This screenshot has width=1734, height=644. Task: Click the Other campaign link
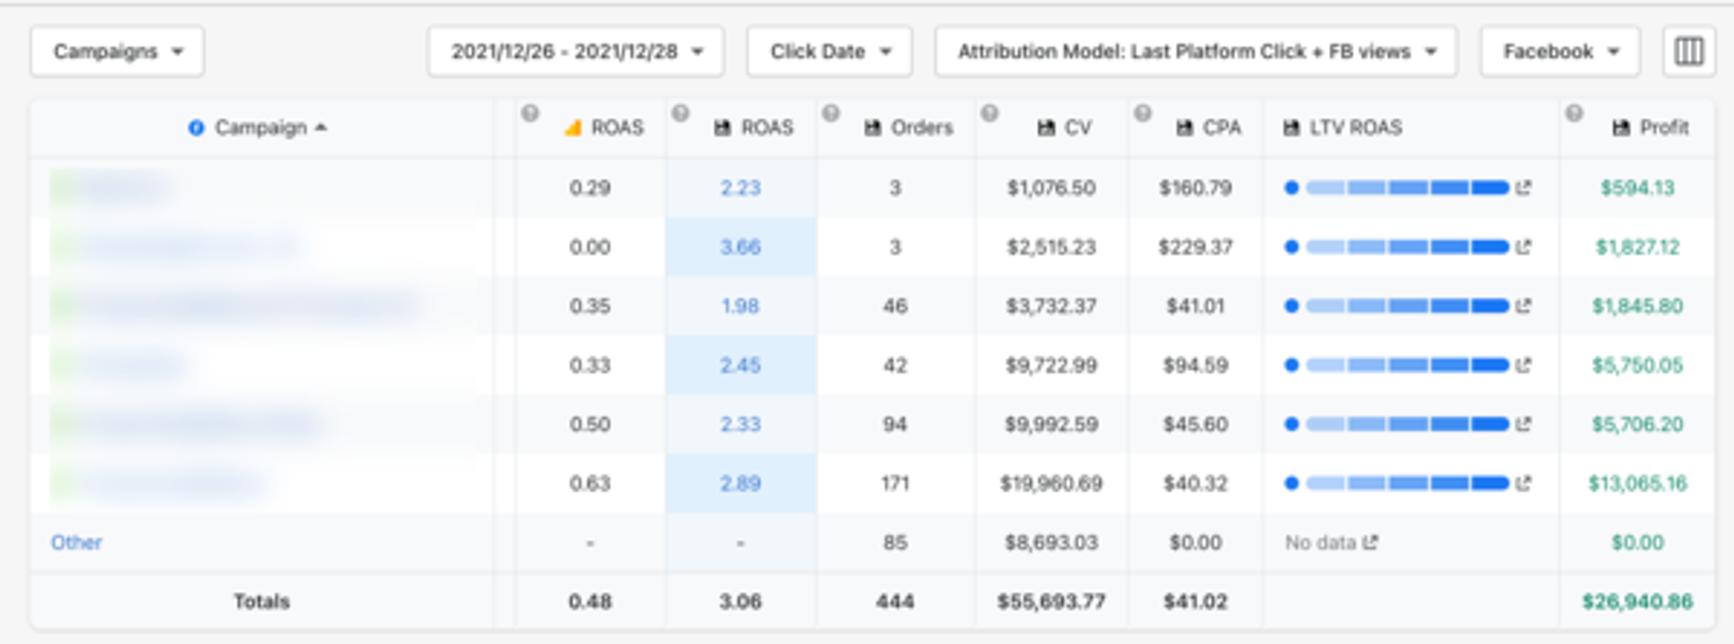pos(76,542)
